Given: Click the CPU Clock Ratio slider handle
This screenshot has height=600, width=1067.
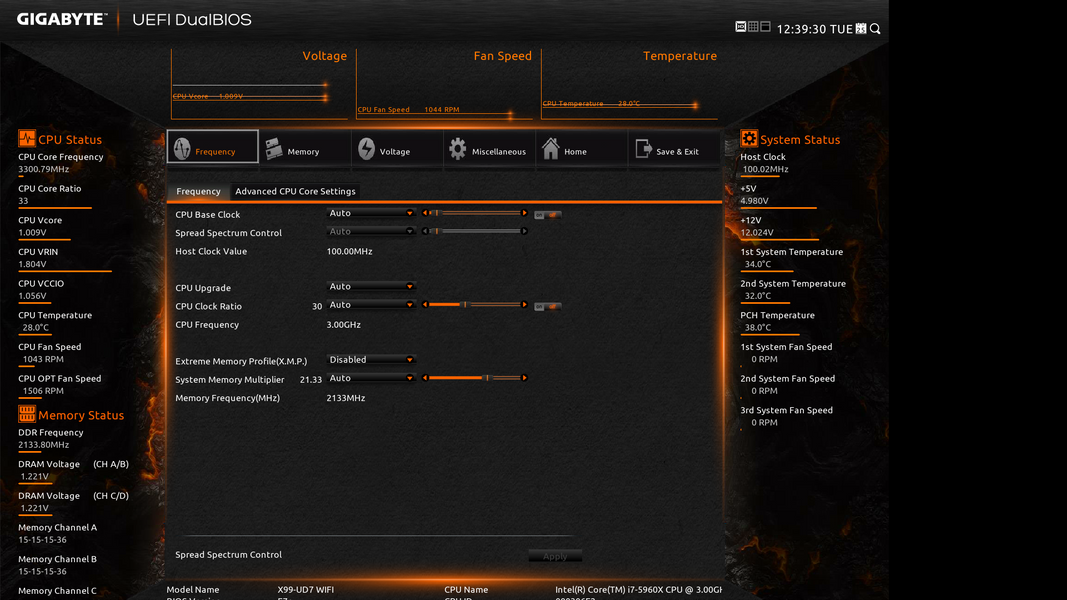Looking at the screenshot, I should click(x=464, y=305).
